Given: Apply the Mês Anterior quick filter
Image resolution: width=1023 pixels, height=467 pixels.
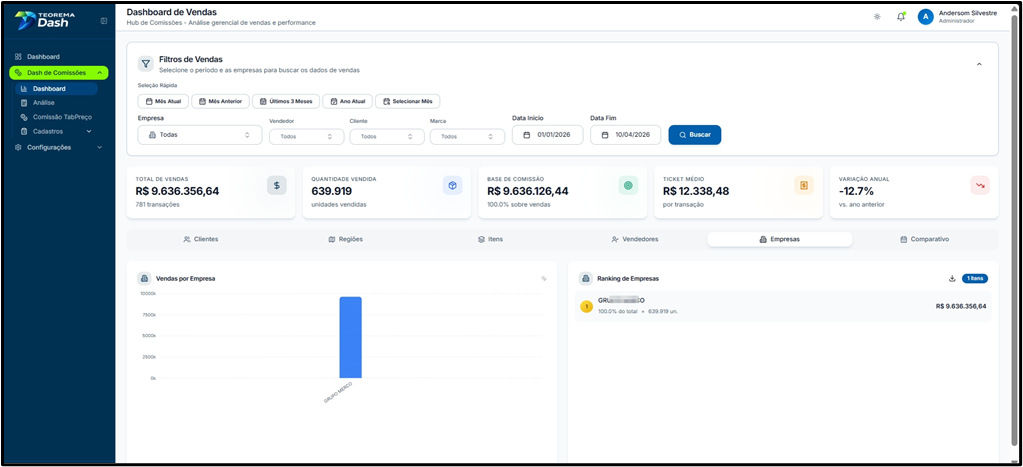Looking at the screenshot, I should (221, 101).
